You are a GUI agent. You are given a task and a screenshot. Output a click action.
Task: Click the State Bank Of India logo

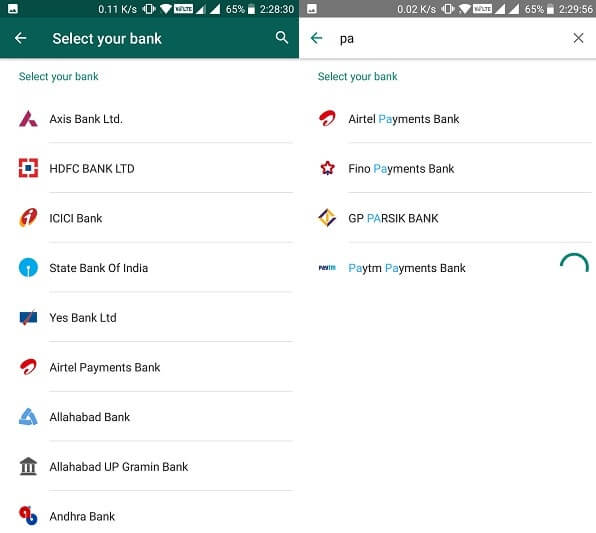coord(28,268)
